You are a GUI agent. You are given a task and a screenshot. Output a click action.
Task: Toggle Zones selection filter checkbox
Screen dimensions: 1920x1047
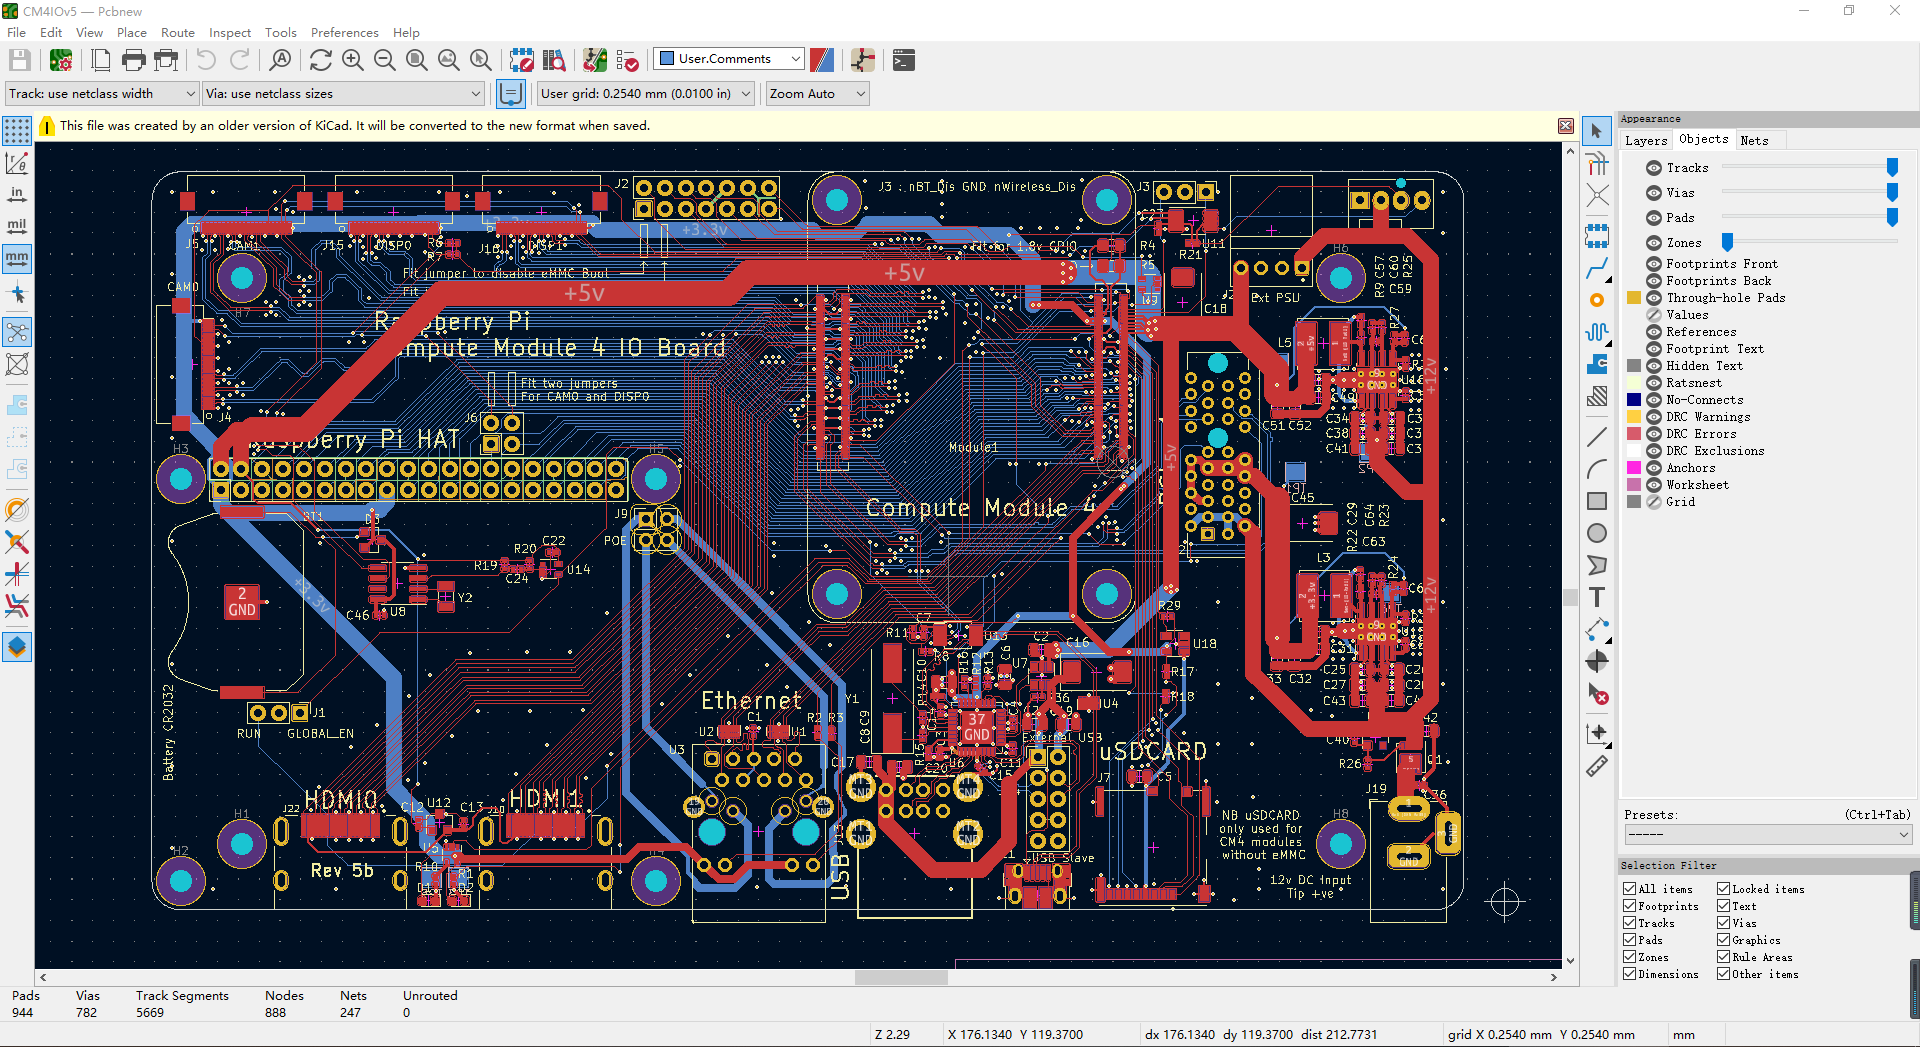click(x=1630, y=957)
